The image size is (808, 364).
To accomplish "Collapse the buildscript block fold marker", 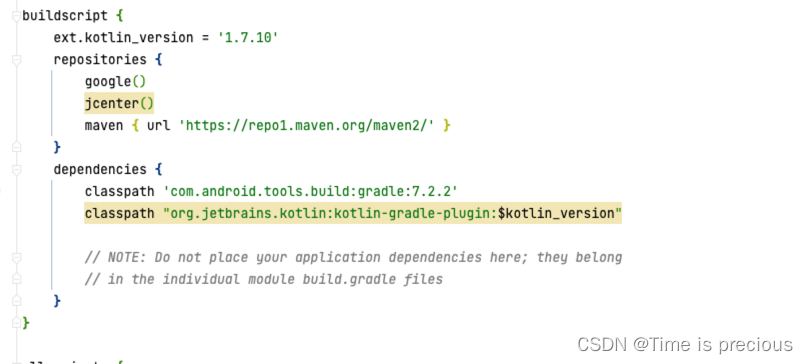I will (x=16, y=16).
